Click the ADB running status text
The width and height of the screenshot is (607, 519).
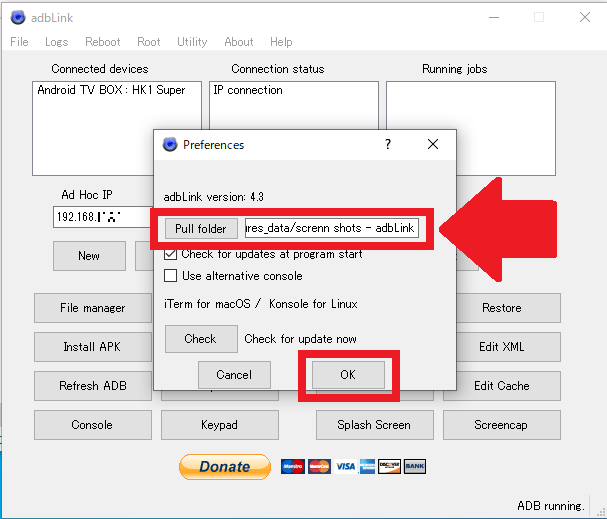coord(551,506)
